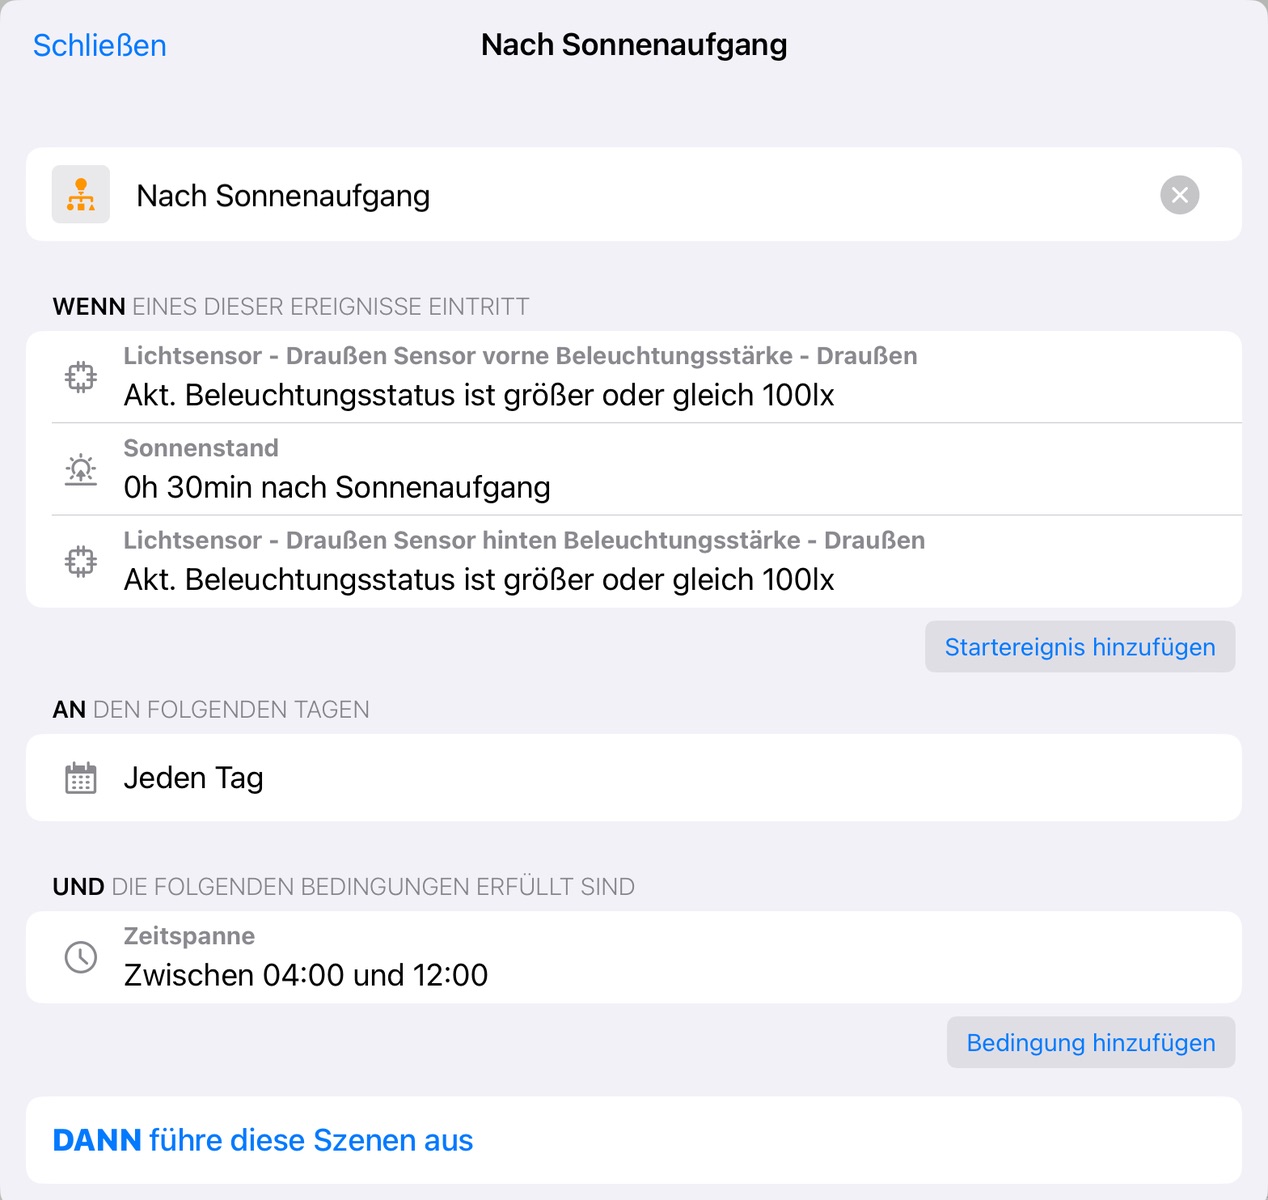Tap the front light sensor chip icon

click(x=81, y=377)
